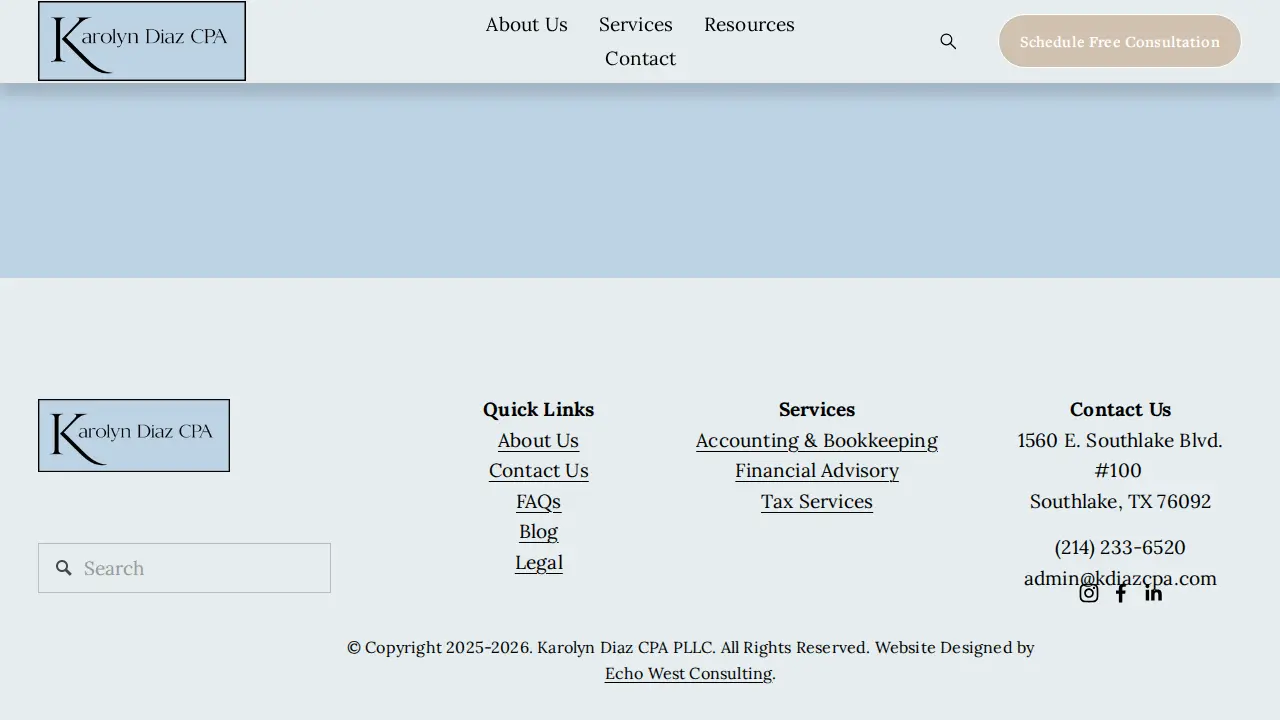The width and height of the screenshot is (1280, 720).
Task: Visit the Blog footer link
Action: pyautogui.click(x=538, y=531)
